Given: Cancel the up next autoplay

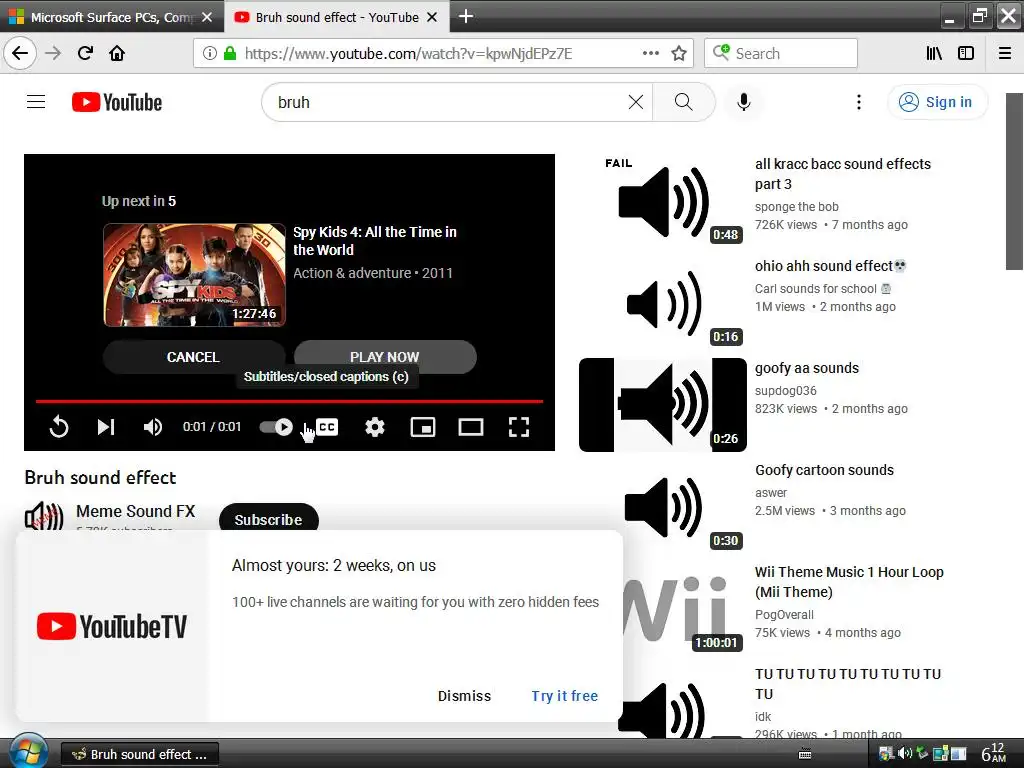Looking at the screenshot, I should tap(193, 357).
